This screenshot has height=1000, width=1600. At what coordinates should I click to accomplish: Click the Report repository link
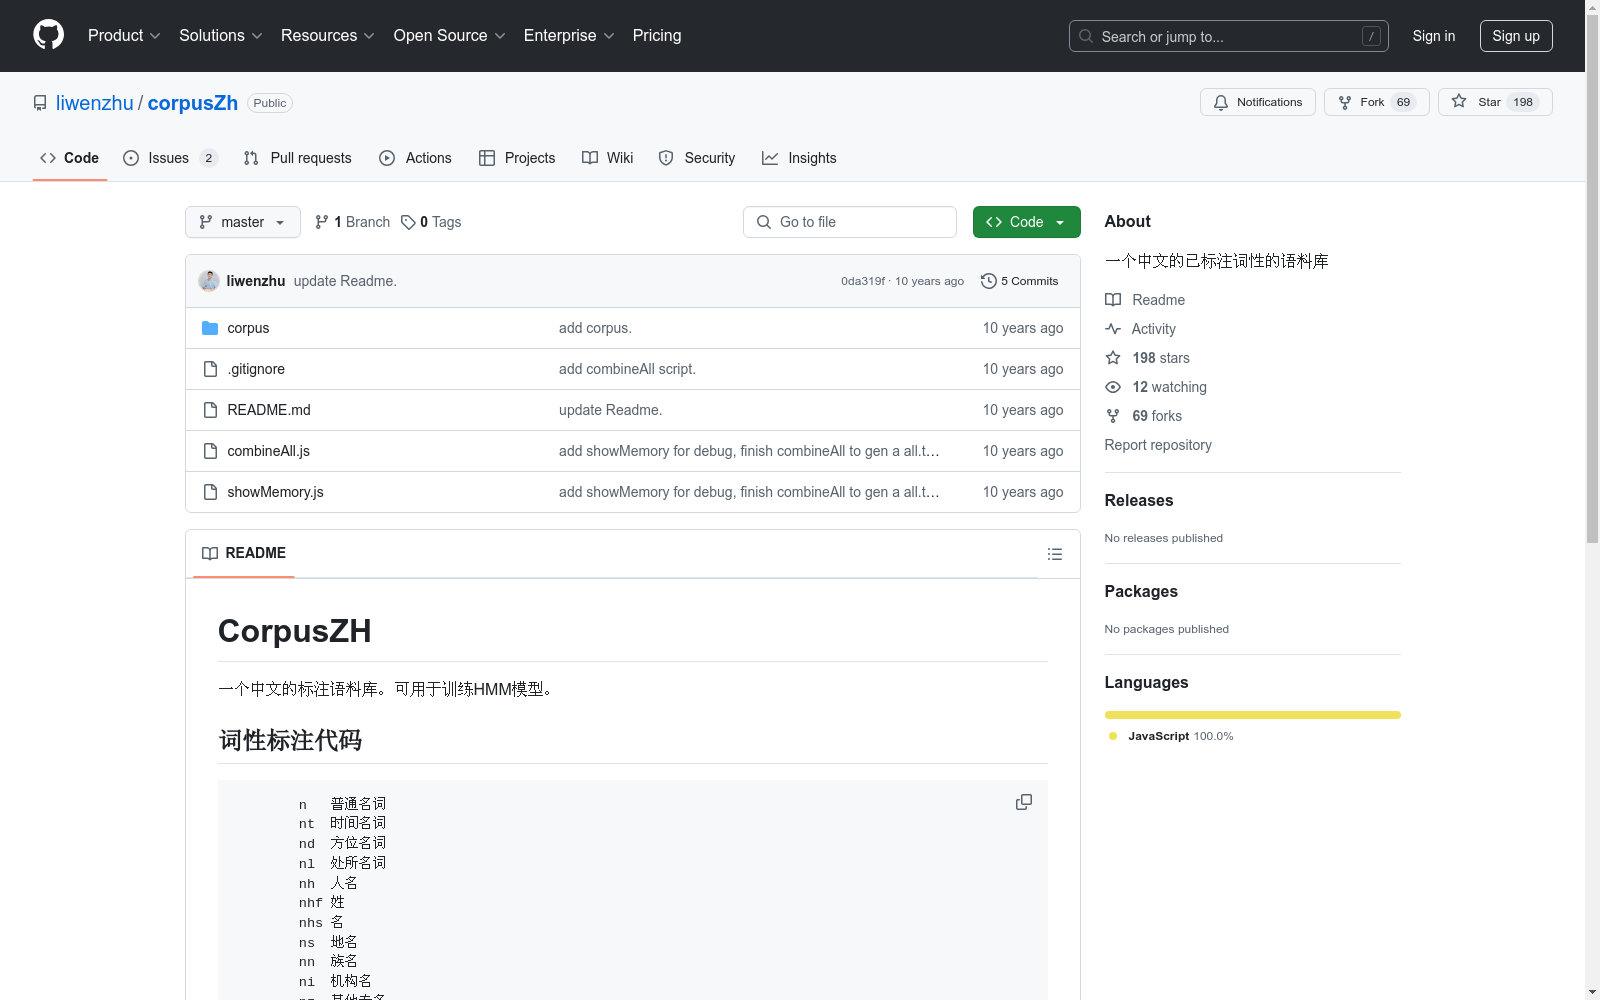pos(1158,445)
